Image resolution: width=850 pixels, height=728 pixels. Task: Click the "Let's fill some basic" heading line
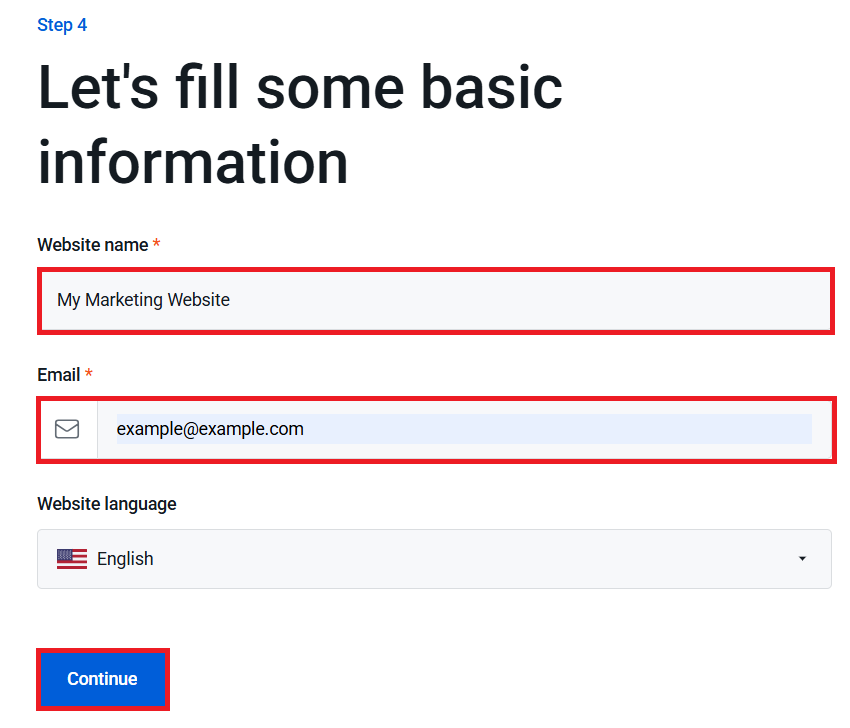pos(300,88)
